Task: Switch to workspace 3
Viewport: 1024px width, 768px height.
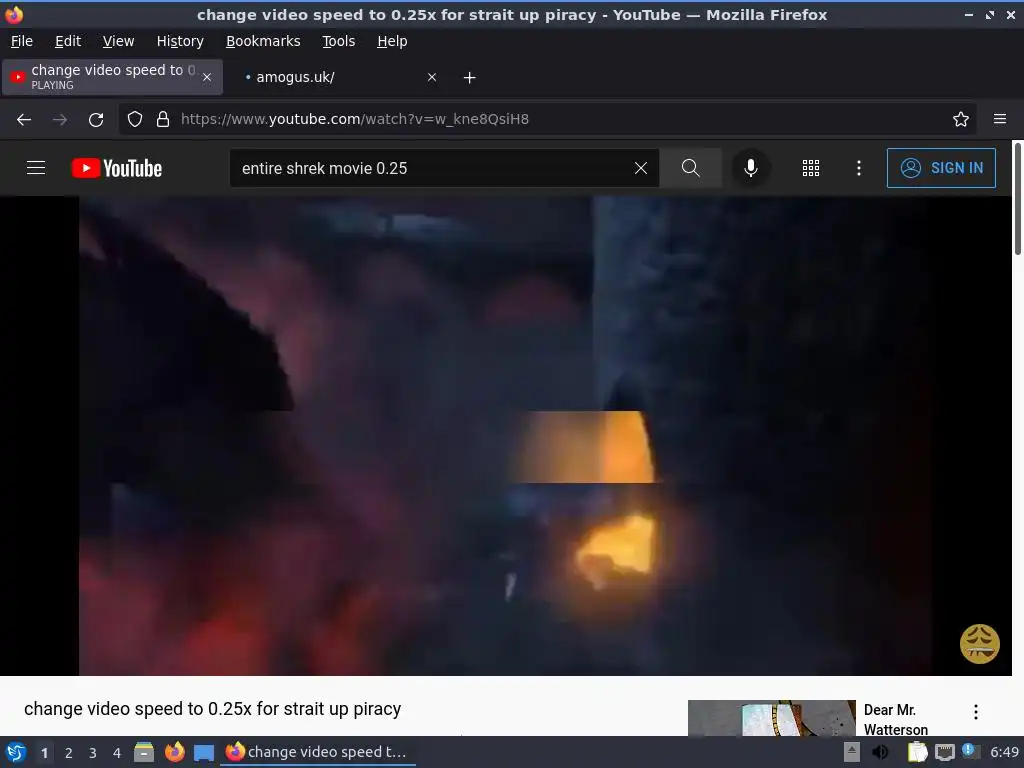Action: (x=93, y=753)
